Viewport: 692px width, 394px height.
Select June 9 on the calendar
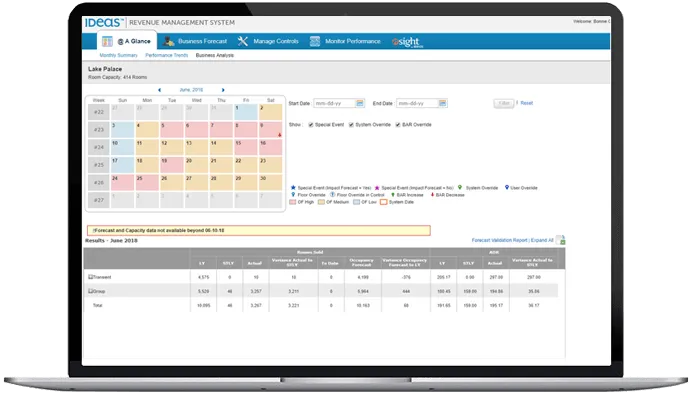coord(271,130)
